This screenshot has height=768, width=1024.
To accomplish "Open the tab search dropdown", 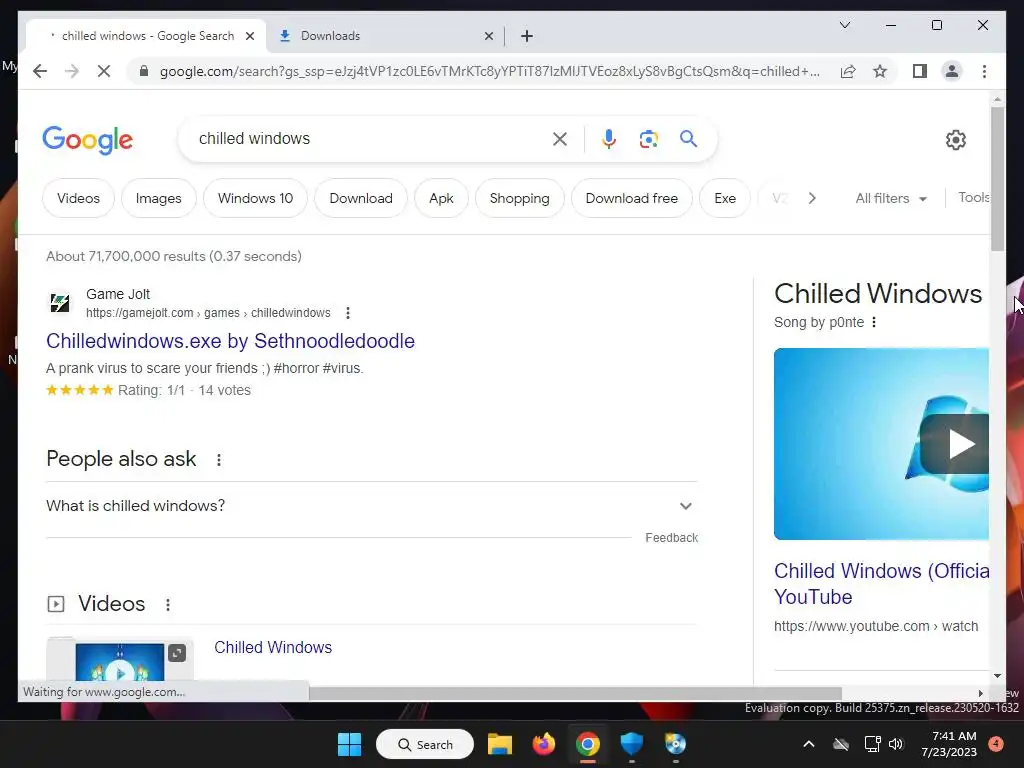I will [844, 25].
